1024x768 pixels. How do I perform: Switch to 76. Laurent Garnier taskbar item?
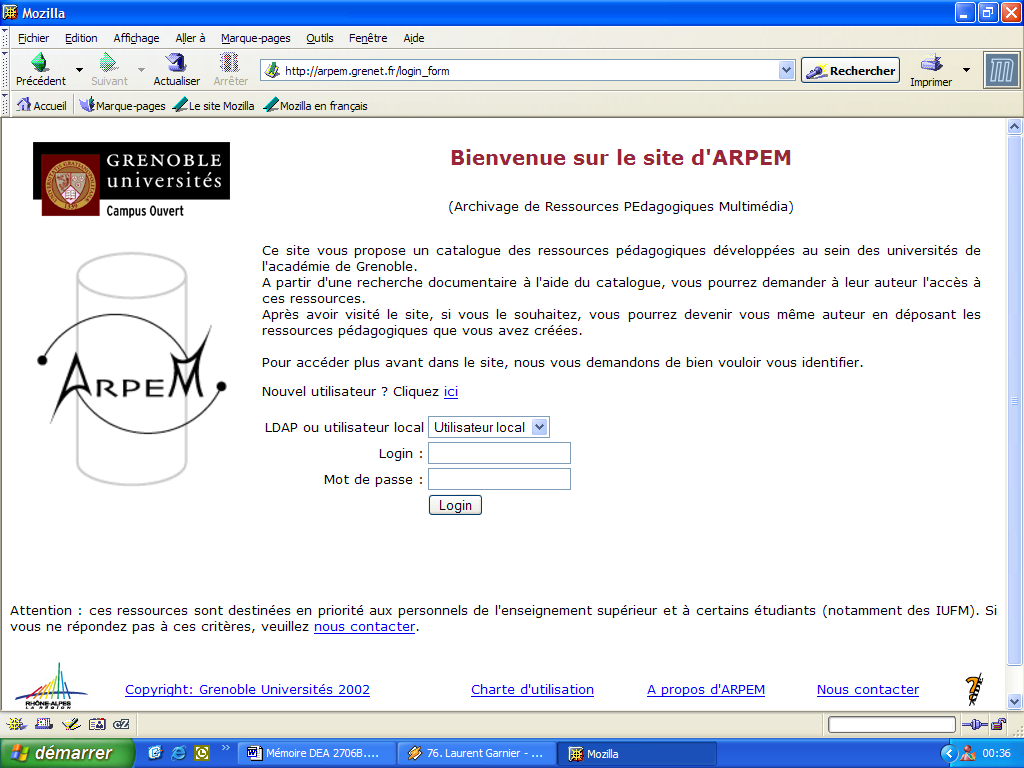click(x=477, y=753)
